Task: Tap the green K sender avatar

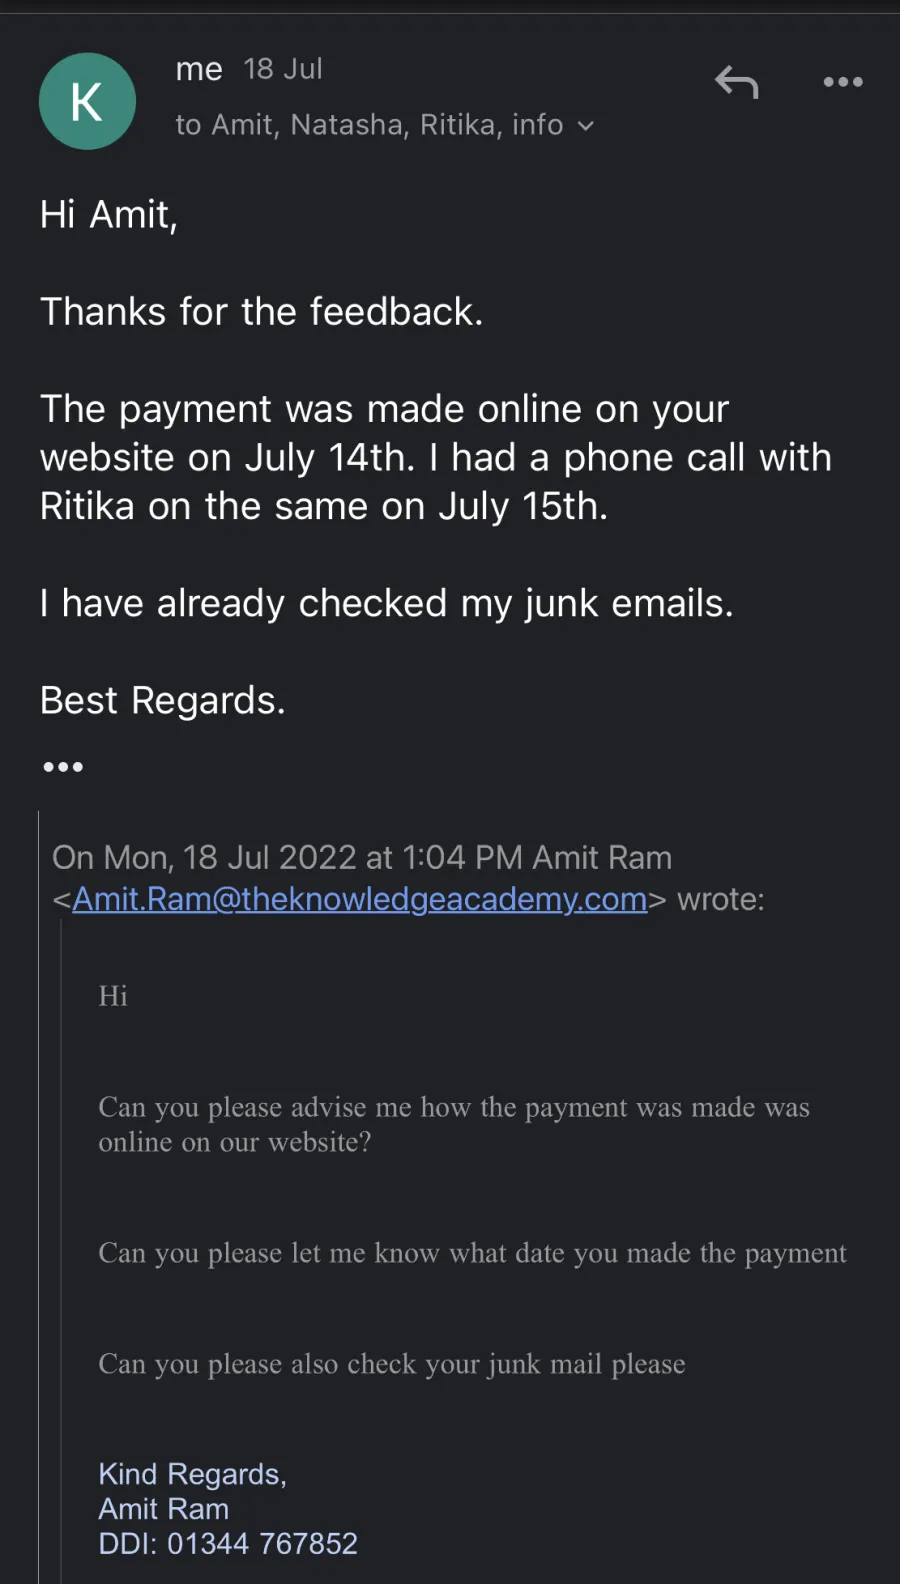Action: click(87, 102)
